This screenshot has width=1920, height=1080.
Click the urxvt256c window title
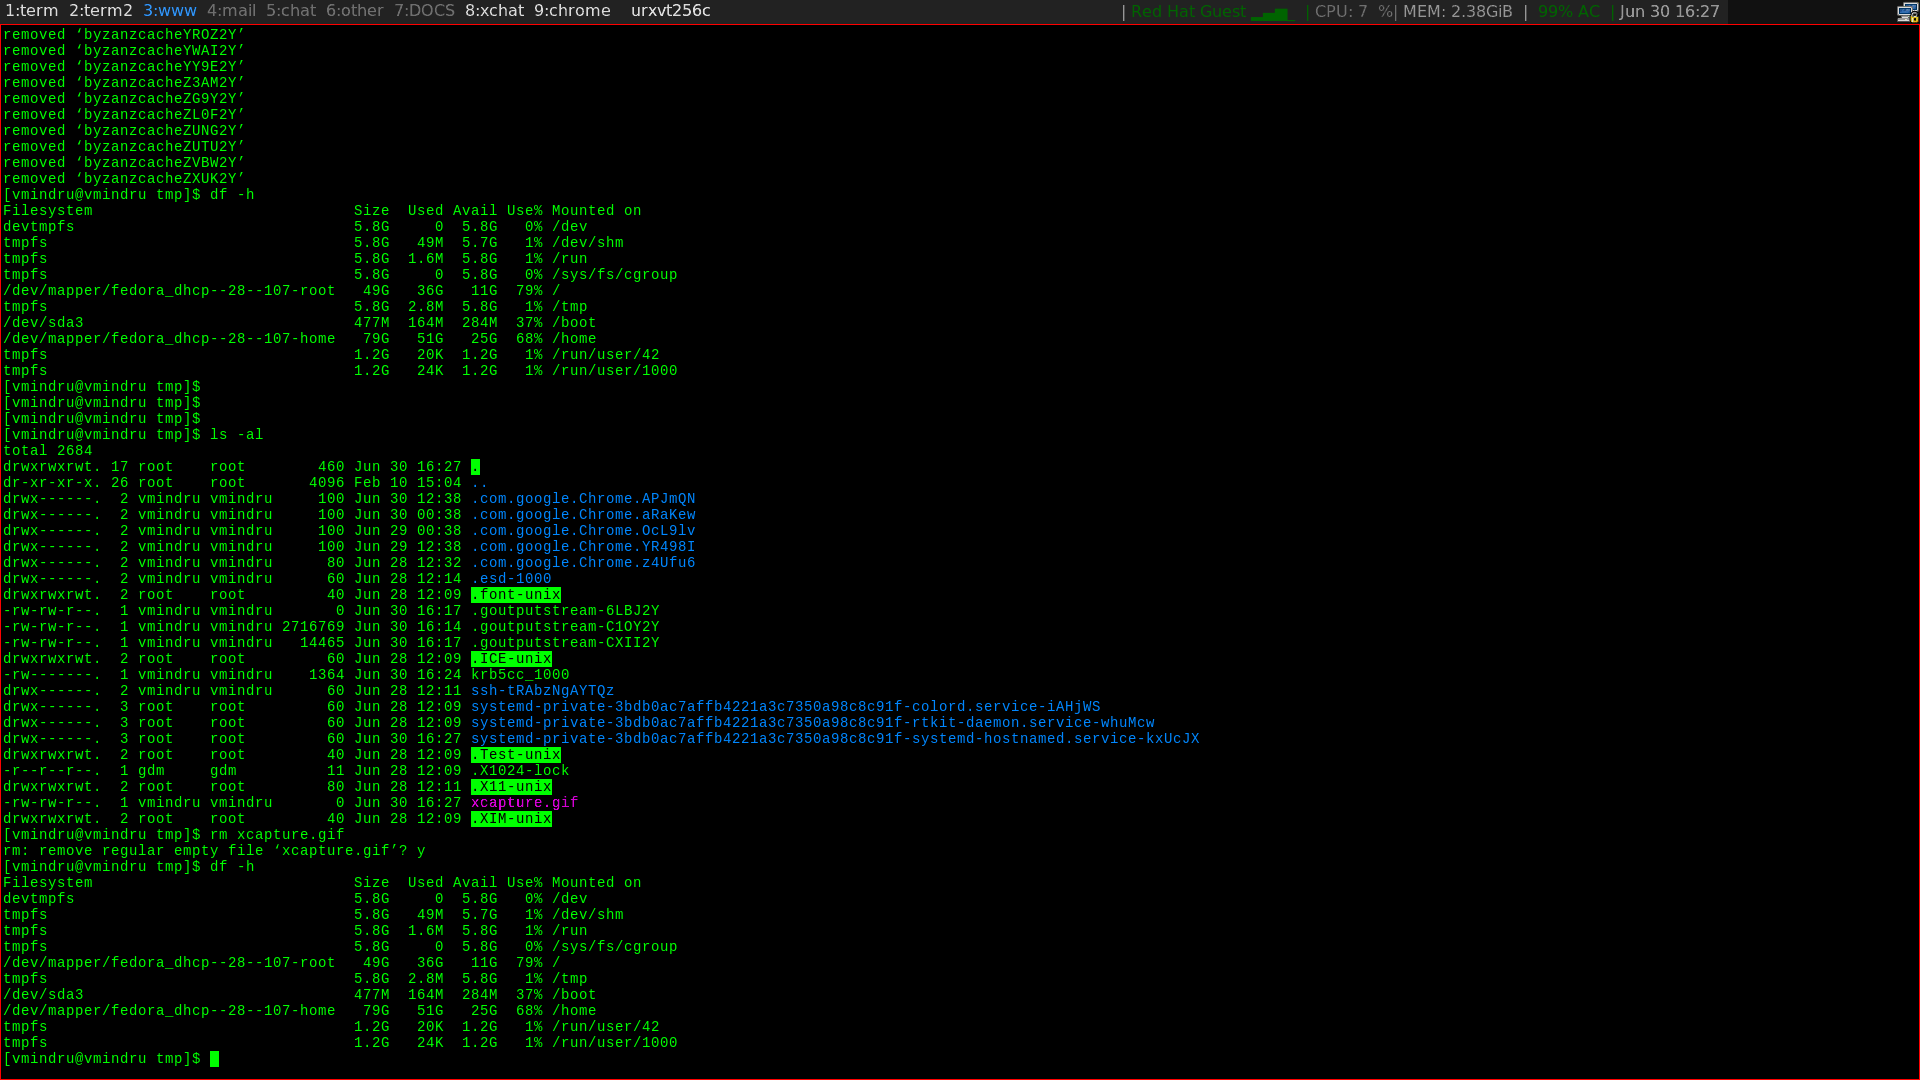(x=670, y=11)
